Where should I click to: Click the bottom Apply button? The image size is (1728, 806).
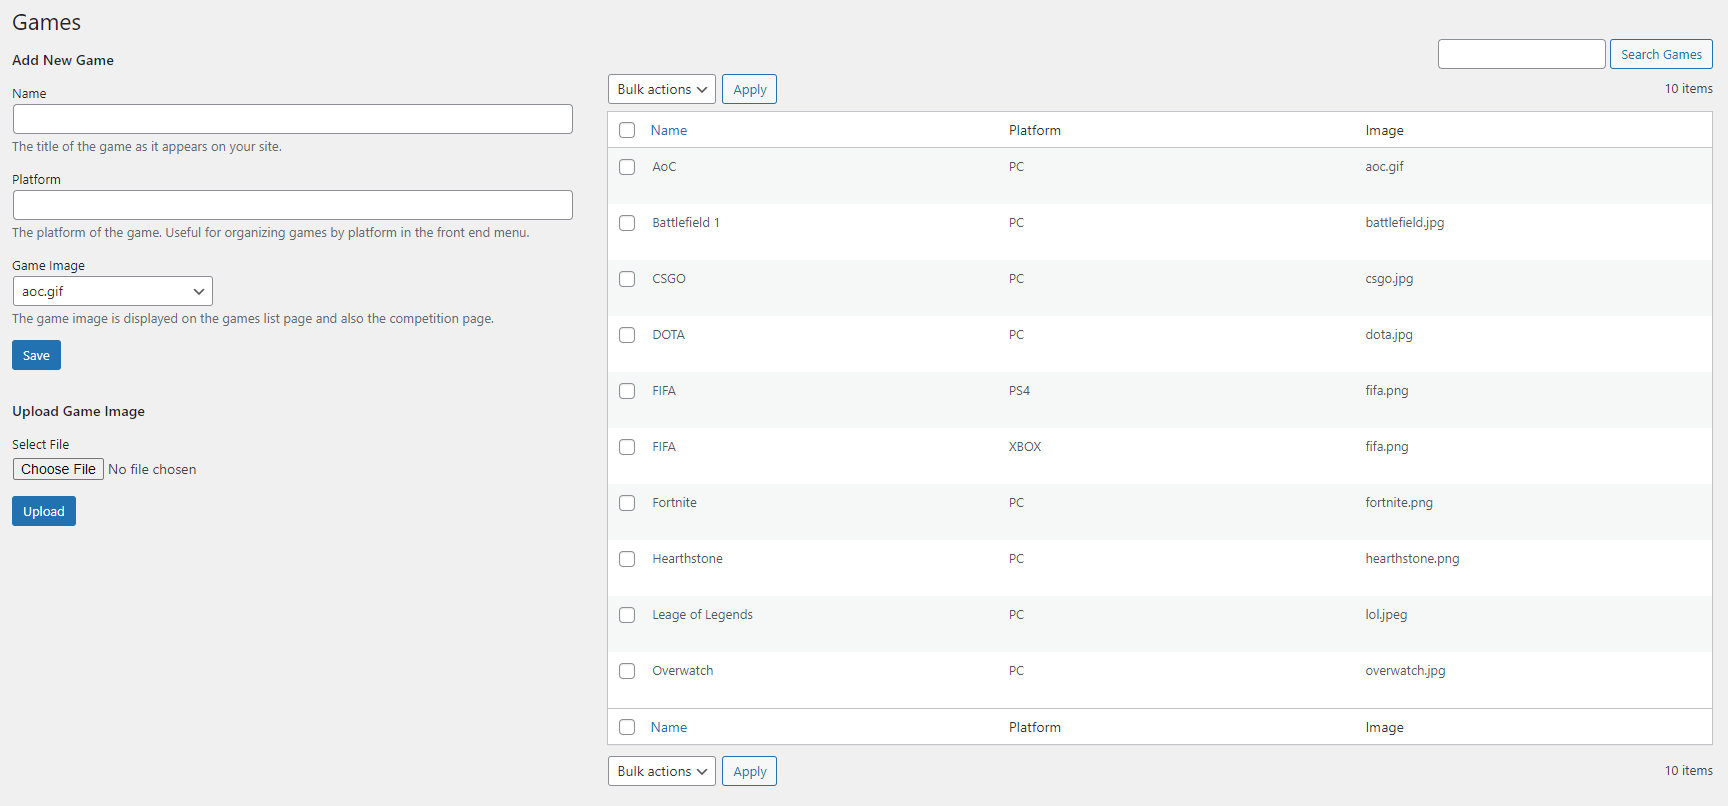coord(749,771)
